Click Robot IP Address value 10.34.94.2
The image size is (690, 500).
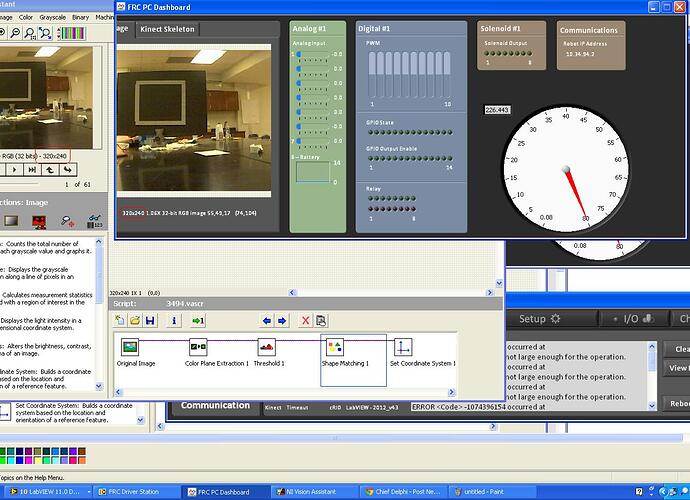[x=580, y=54]
